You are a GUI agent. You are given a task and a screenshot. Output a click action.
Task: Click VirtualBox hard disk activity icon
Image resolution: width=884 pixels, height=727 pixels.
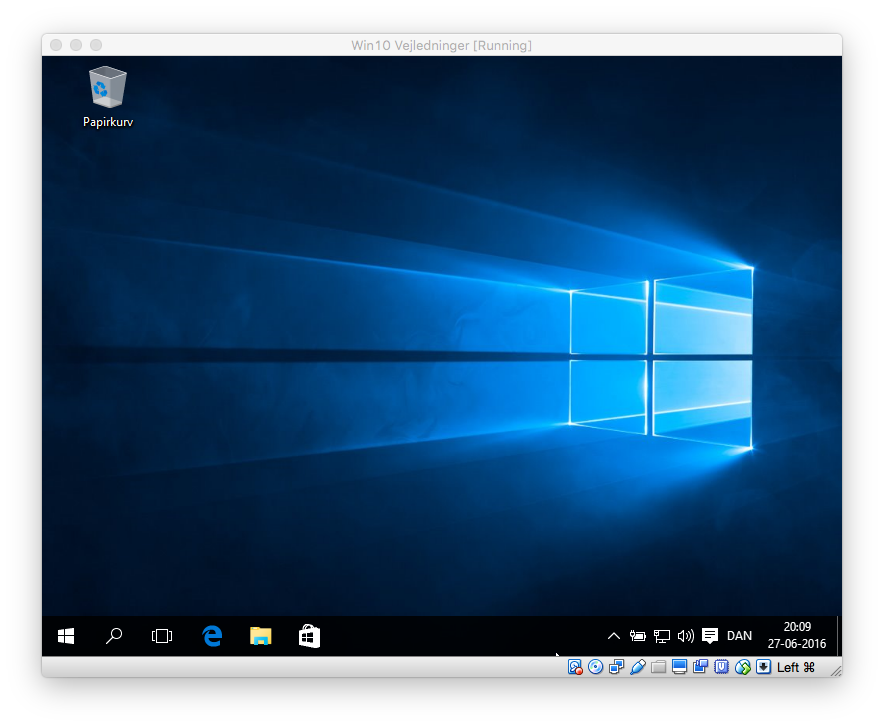(x=574, y=667)
